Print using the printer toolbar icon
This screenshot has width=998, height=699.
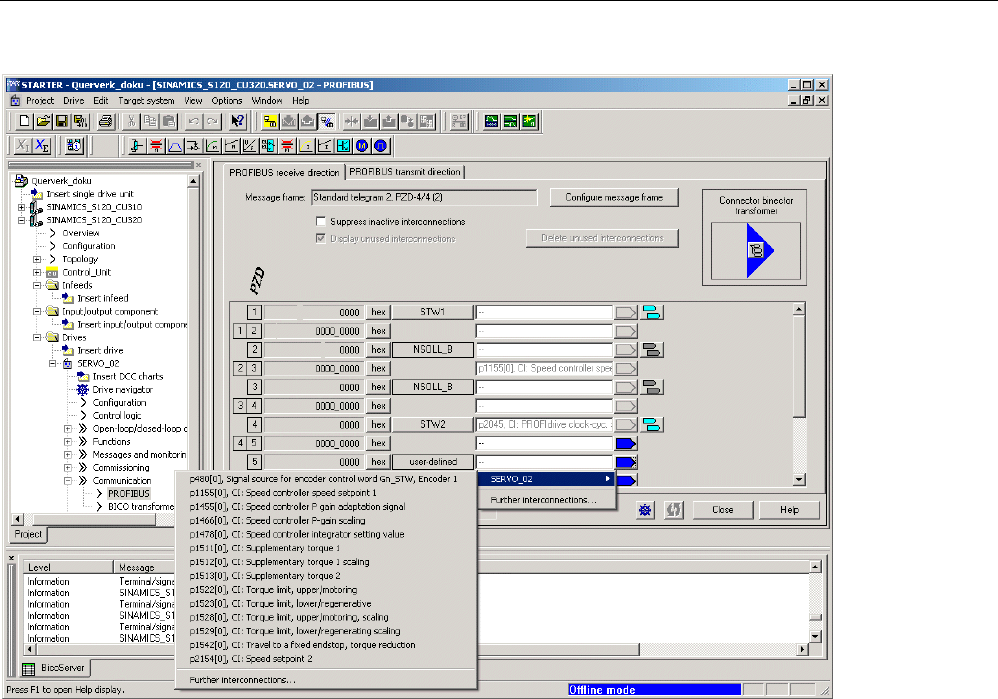pyautogui.click(x=106, y=121)
